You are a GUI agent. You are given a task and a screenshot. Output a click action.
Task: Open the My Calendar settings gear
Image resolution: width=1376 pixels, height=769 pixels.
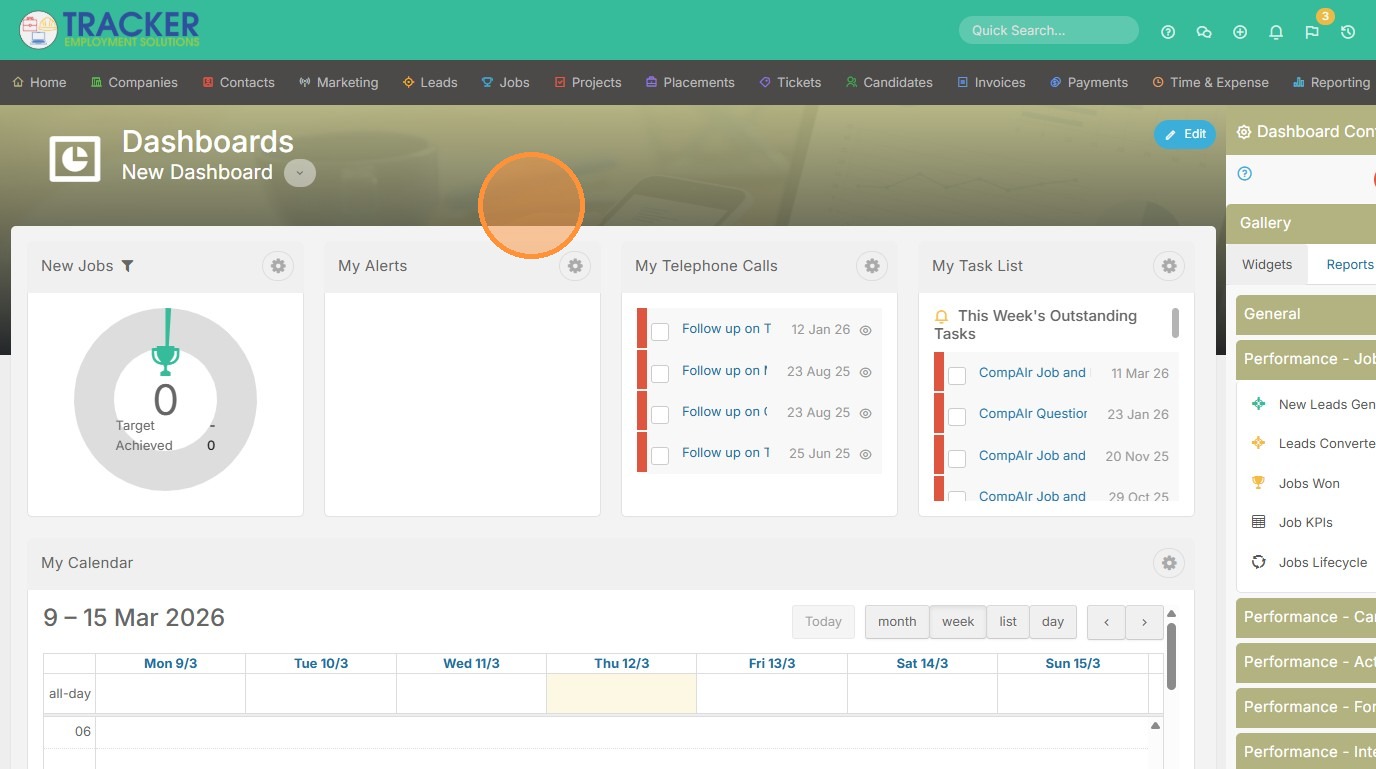pyautogui.click(x=1169, y=563)
